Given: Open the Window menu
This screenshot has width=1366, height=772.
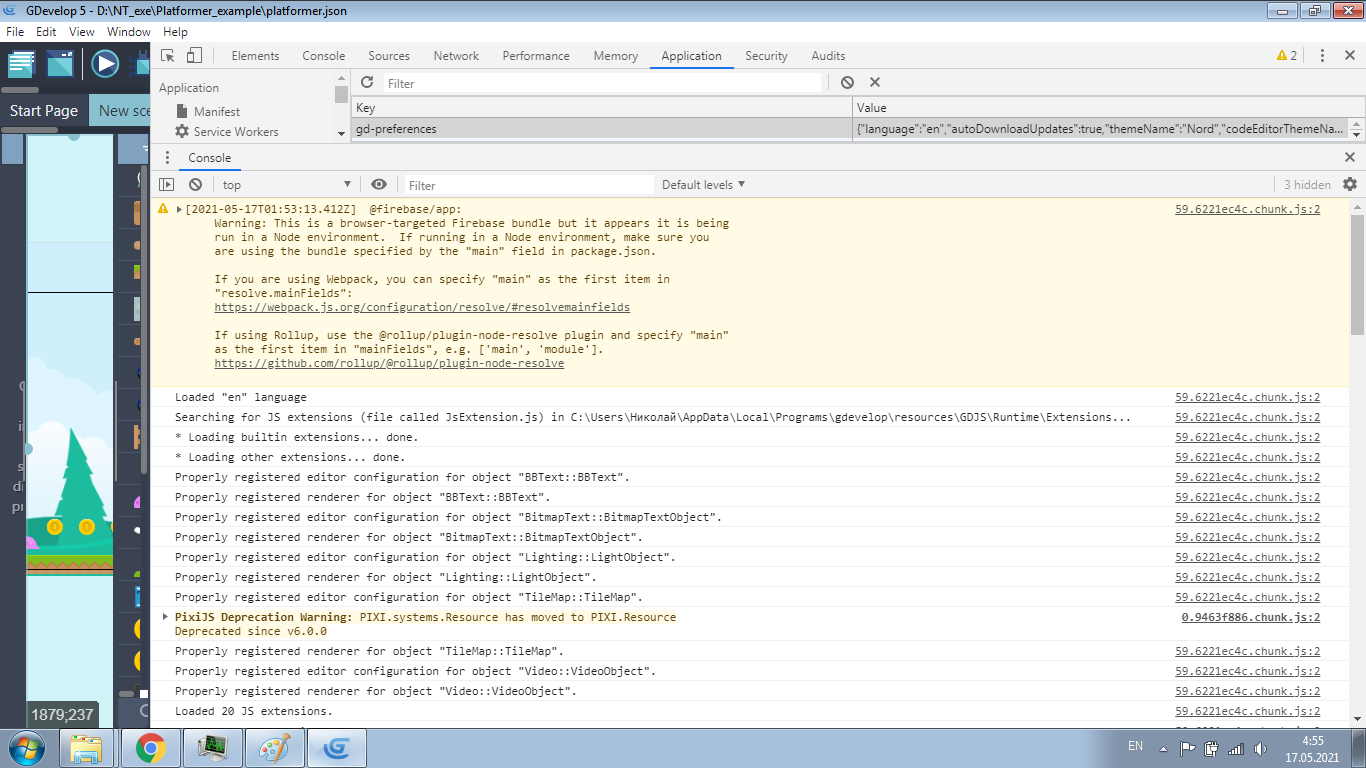Looking at the screenshot, I should coord(129,32).
